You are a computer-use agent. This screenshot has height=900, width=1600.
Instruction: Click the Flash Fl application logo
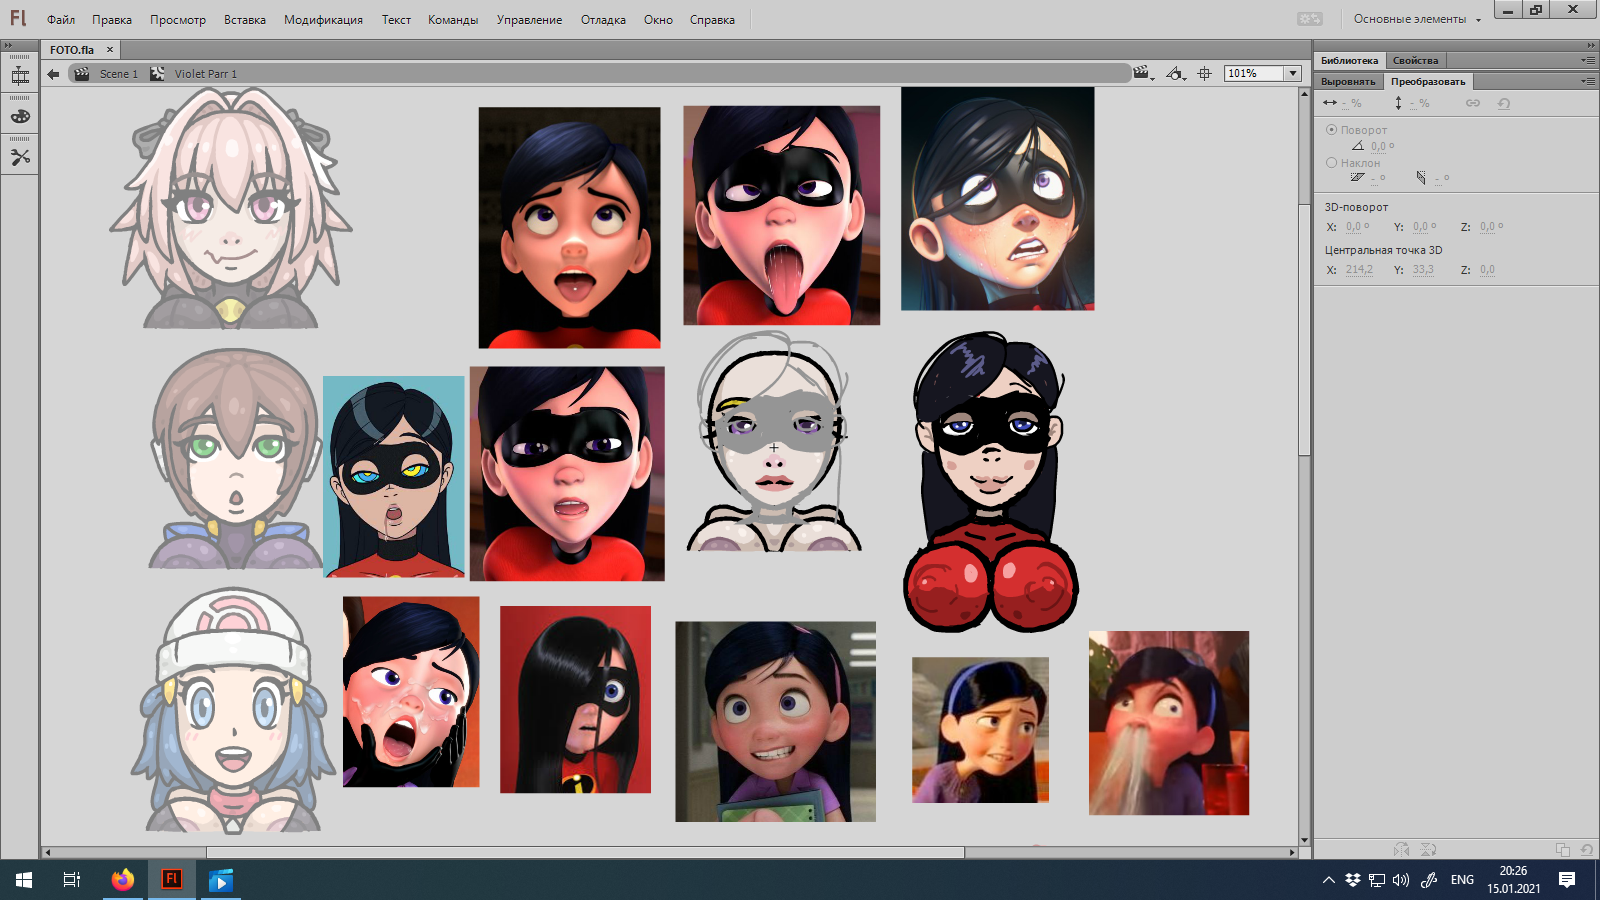(18, 19)
